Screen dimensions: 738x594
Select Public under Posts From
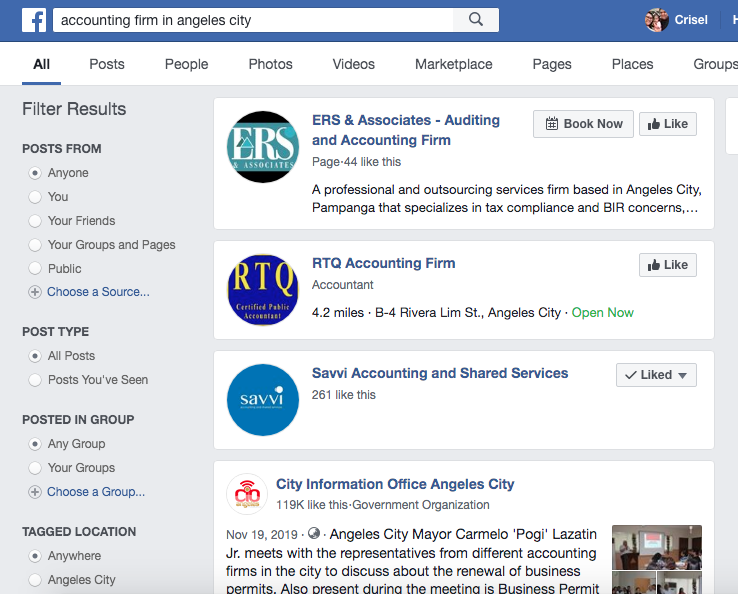coord(35,269)
